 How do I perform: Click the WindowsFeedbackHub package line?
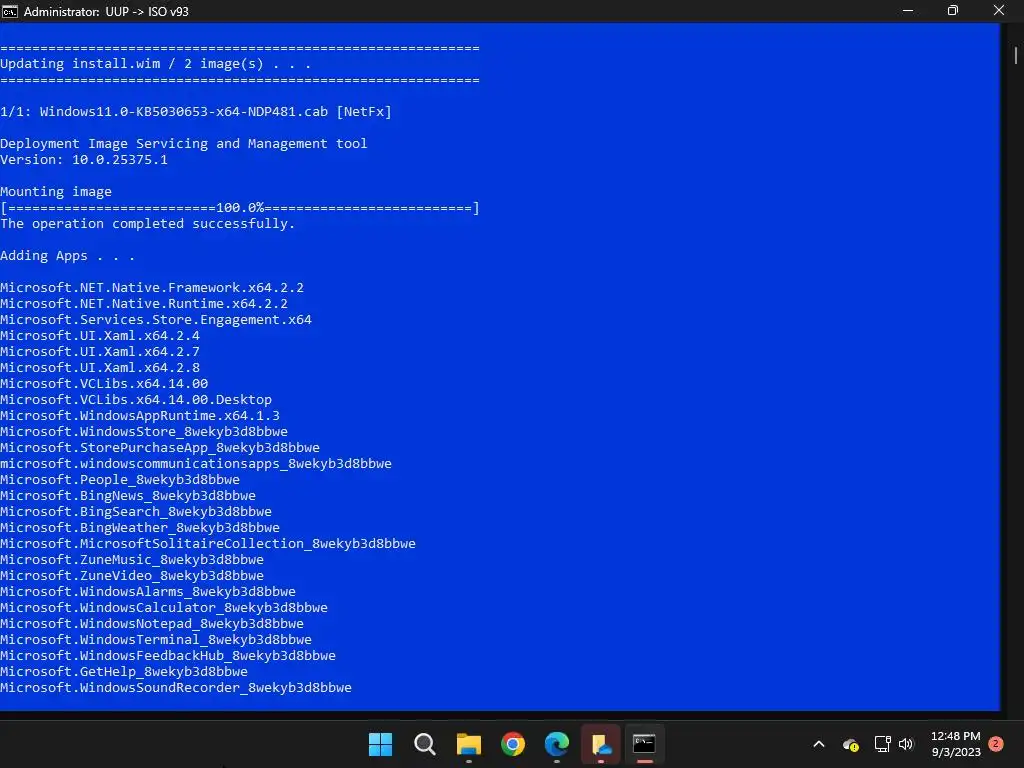tap(168, 656)
